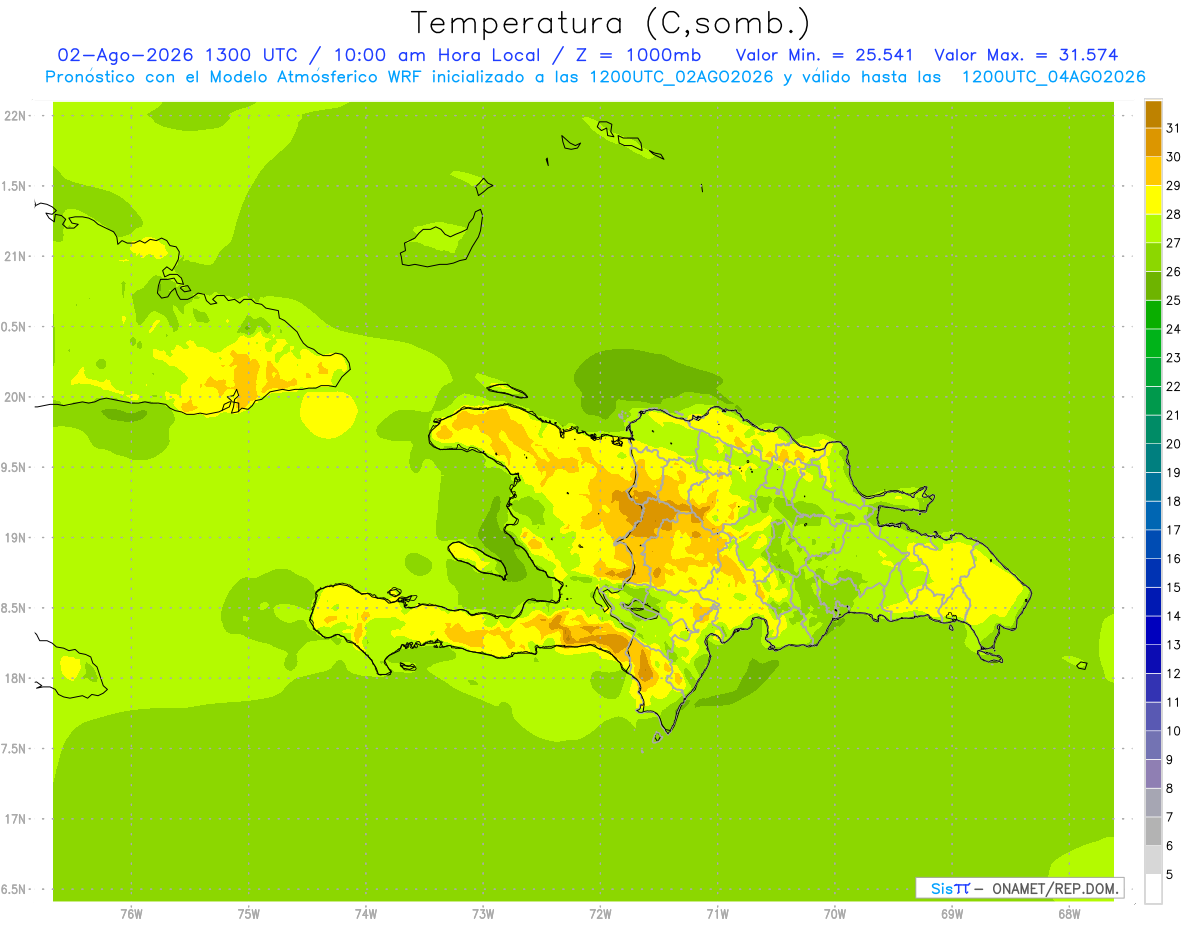The height and width of the screenshot is (927, 1200).
Task: Click the legend value '6'
Action: pyautogui.click(x=1169, y=846)
